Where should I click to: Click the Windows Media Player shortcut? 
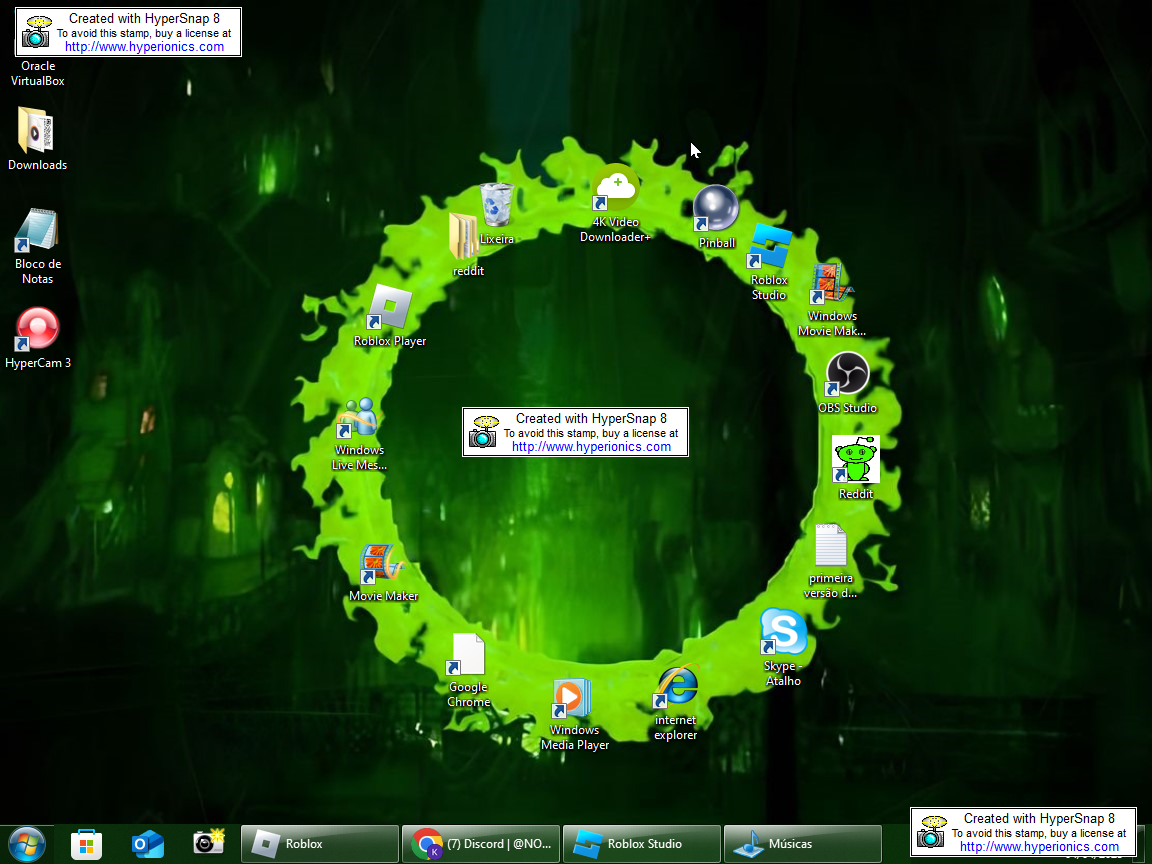coord(574,698)
